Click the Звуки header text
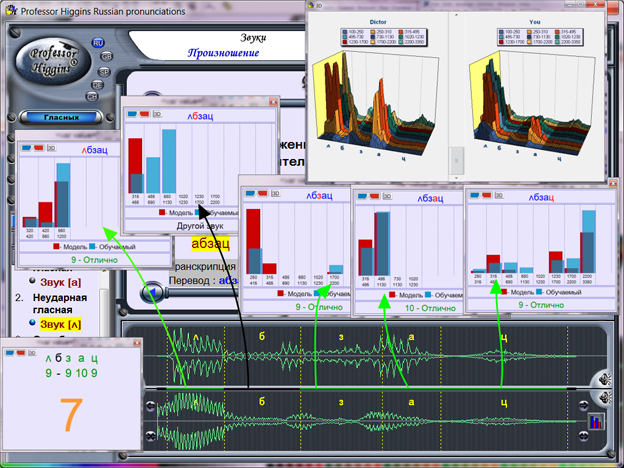Screen dimensions: 624x468 [253, 38]
